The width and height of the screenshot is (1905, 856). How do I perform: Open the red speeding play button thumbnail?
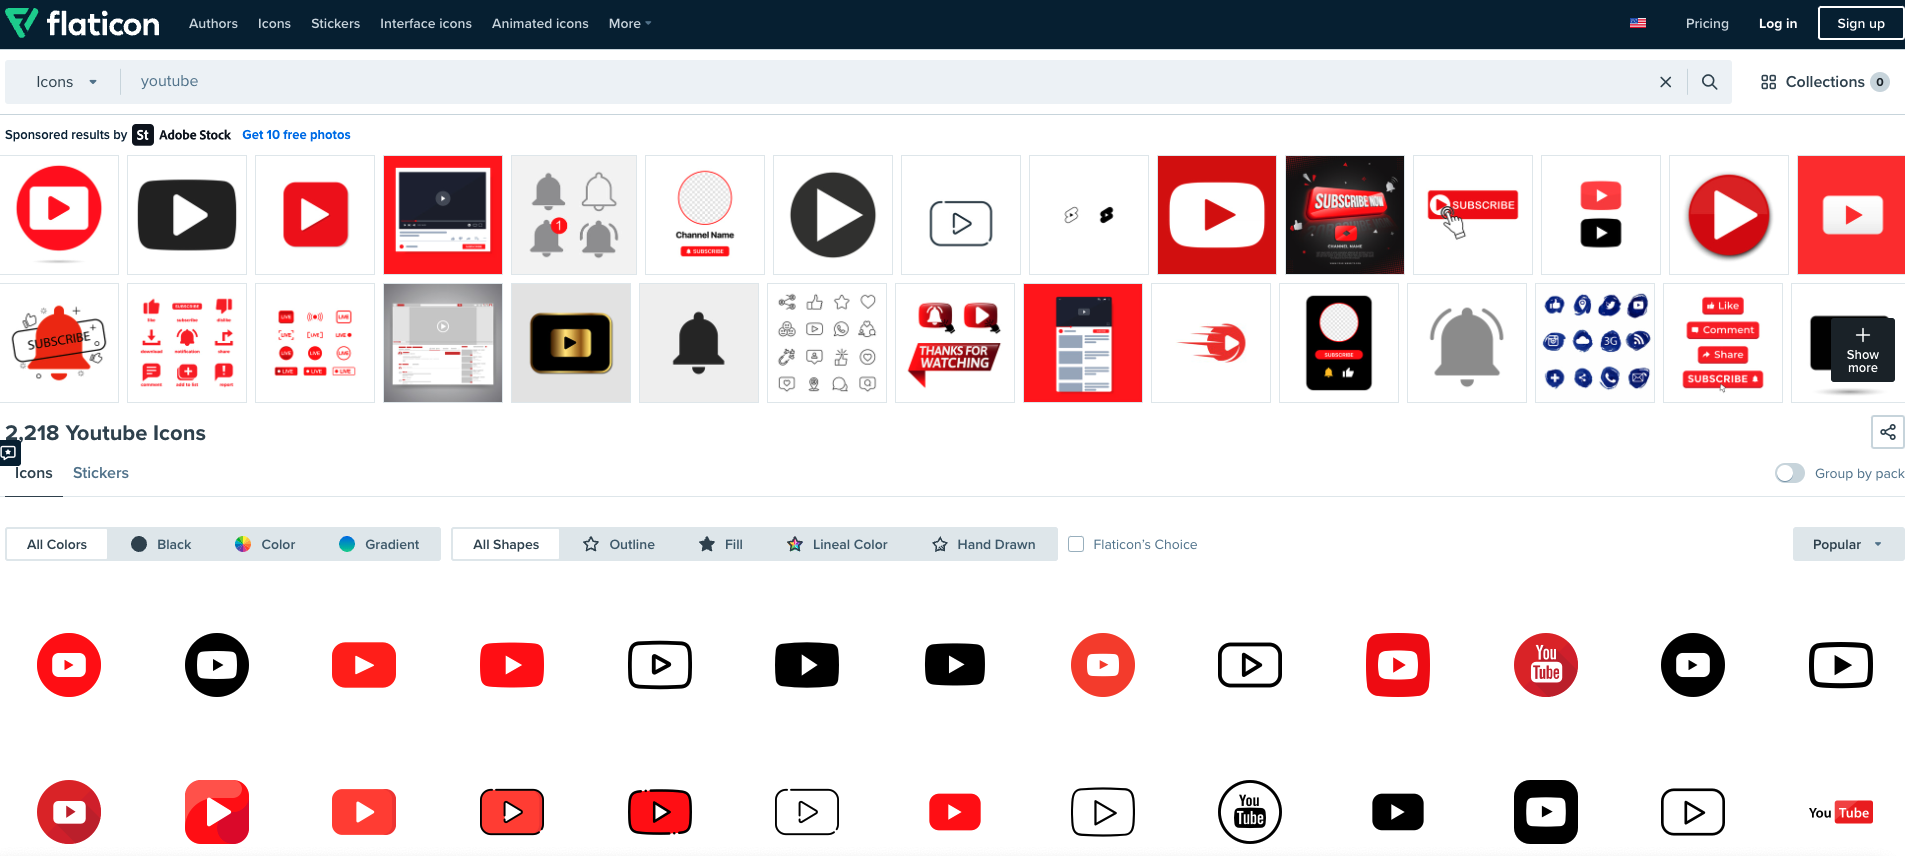pyautogui.click(x=1211, y=343)
